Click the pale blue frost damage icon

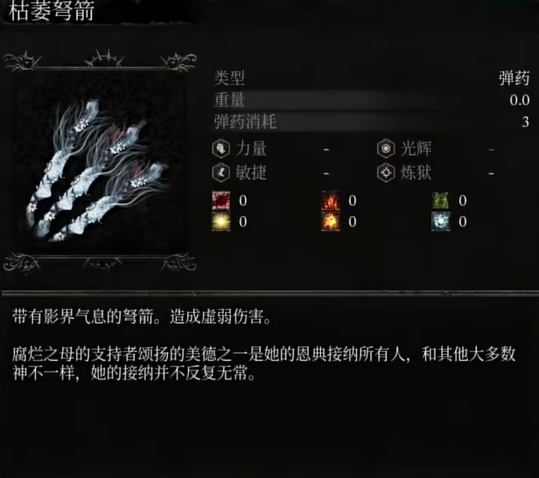pos(441,222)
